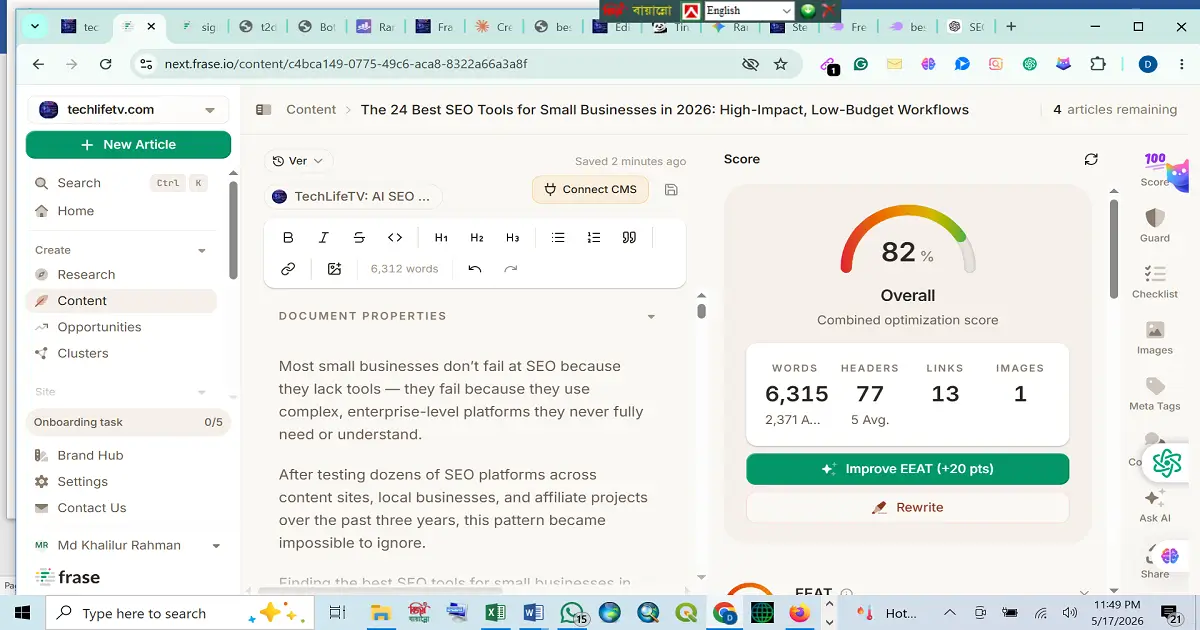Undo the last edit
The width and height of the screenshot is (1200, 630).
point(475,269)
